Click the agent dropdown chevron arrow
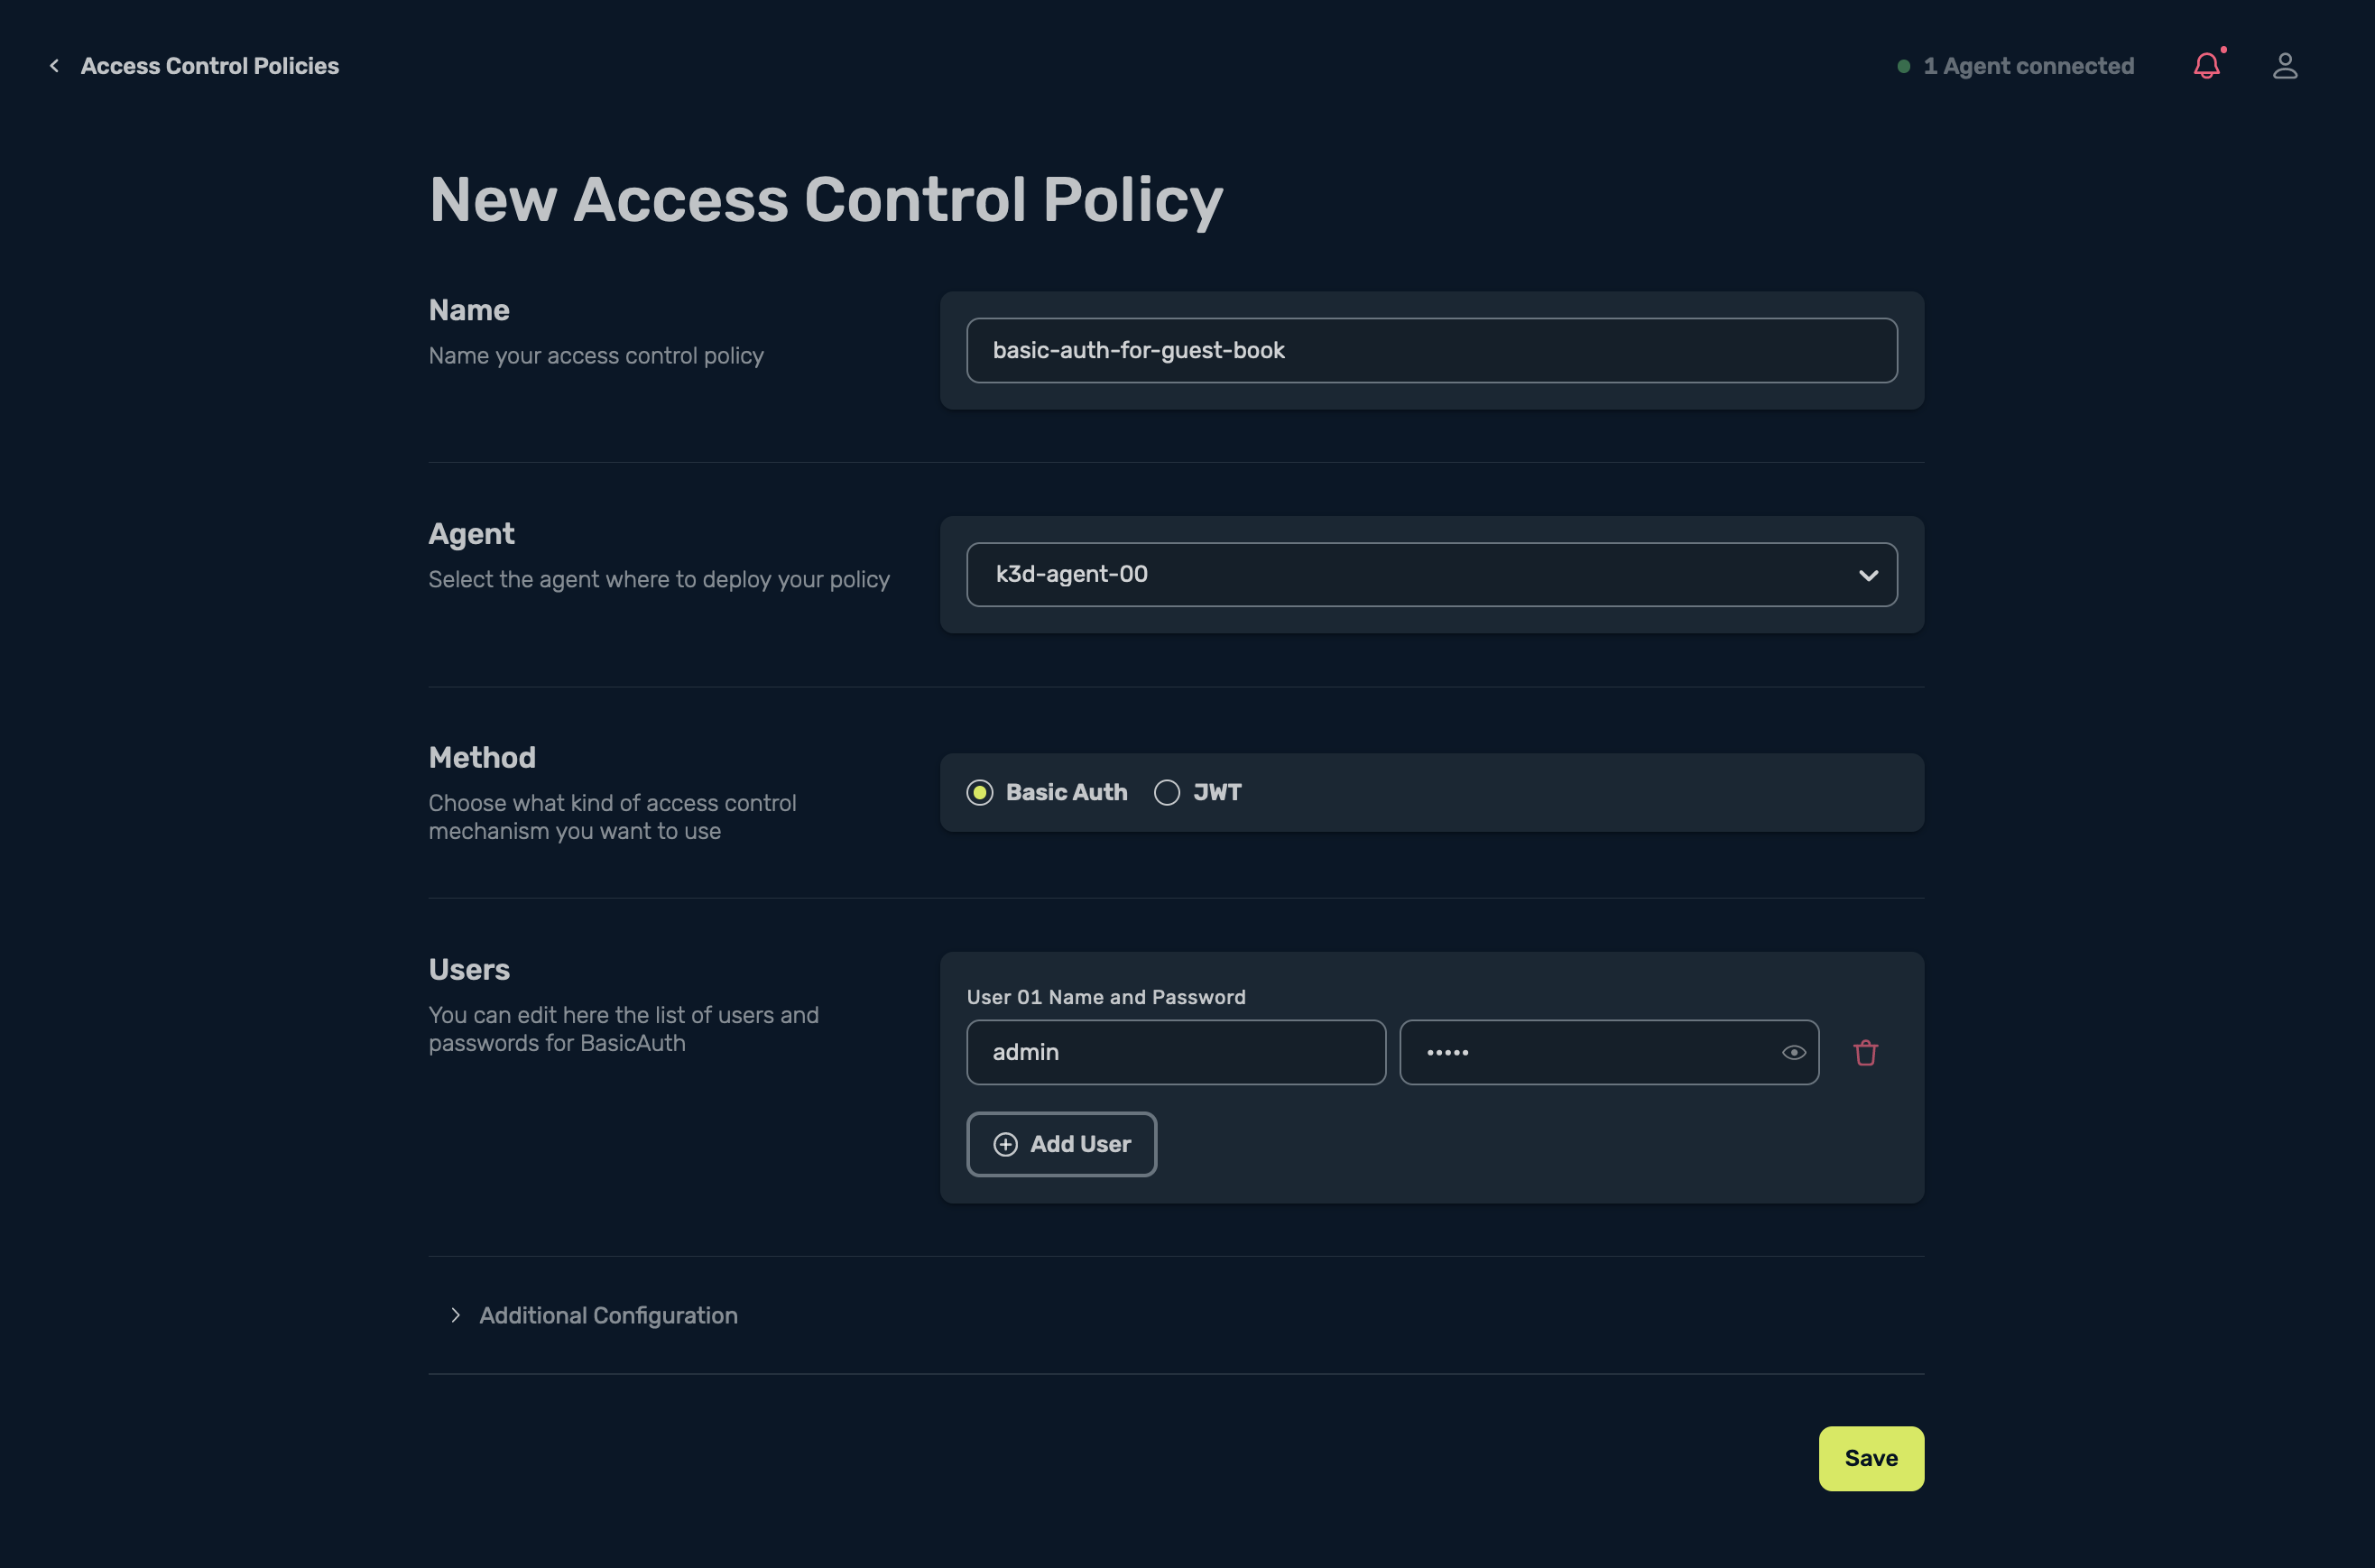 pos(1868,575)
